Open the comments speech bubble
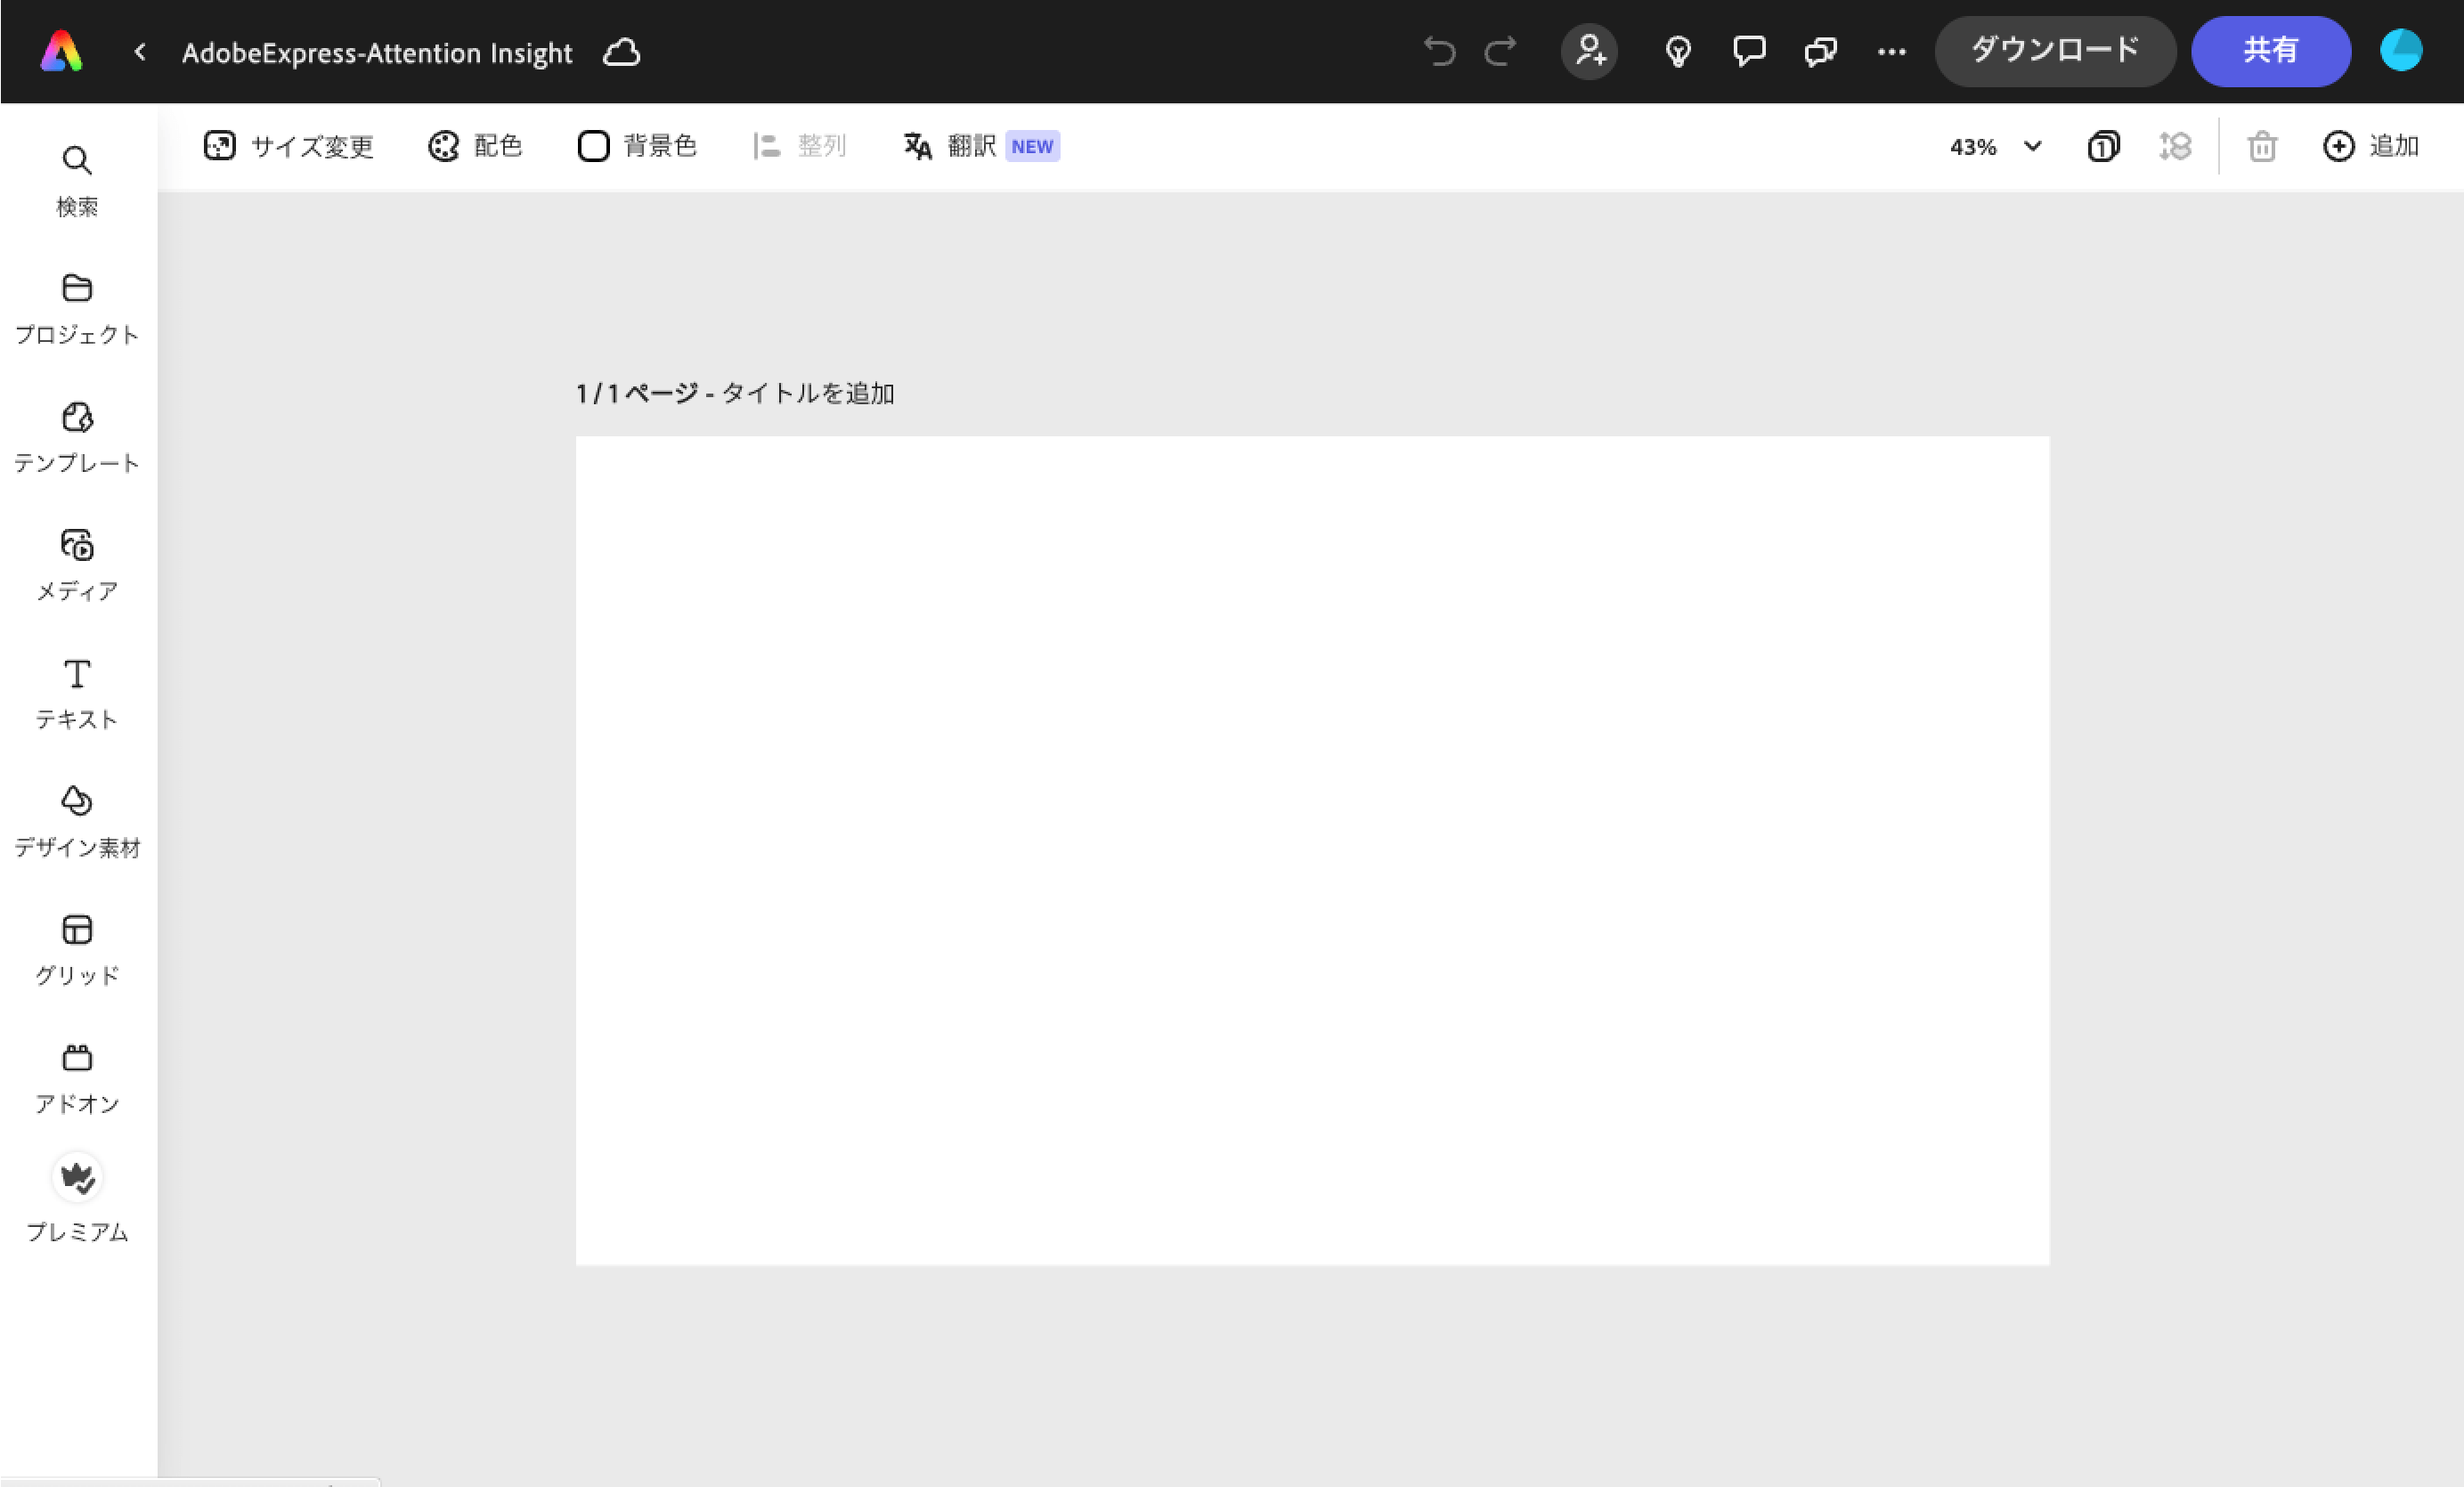2464x1487 pixels. click(x=1749, y=51)
